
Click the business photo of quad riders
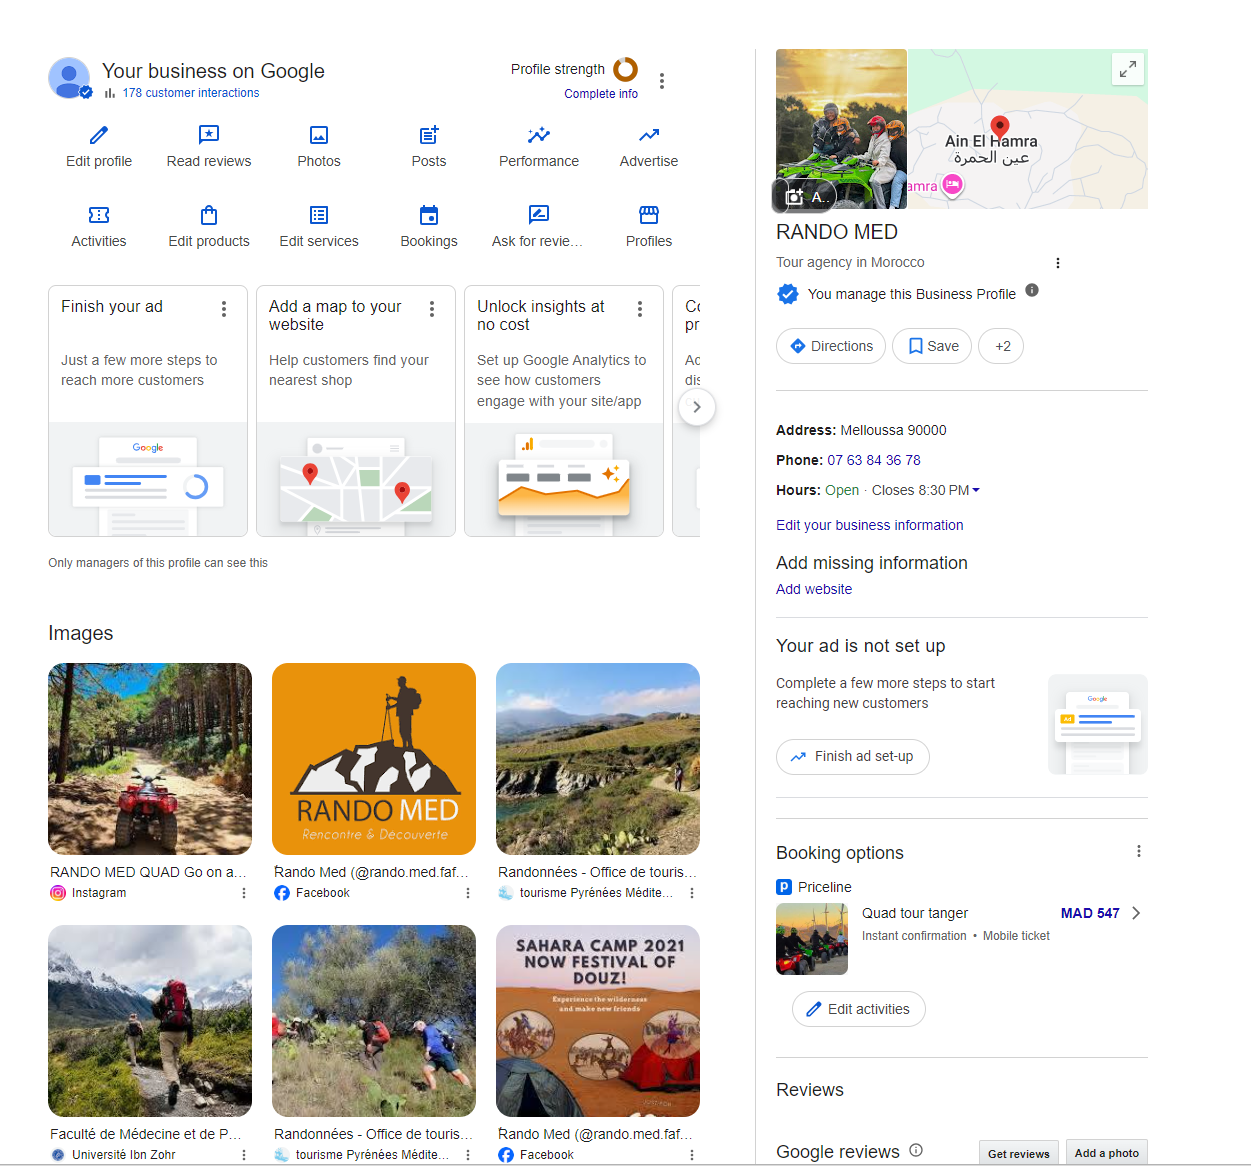coord(841,129)
